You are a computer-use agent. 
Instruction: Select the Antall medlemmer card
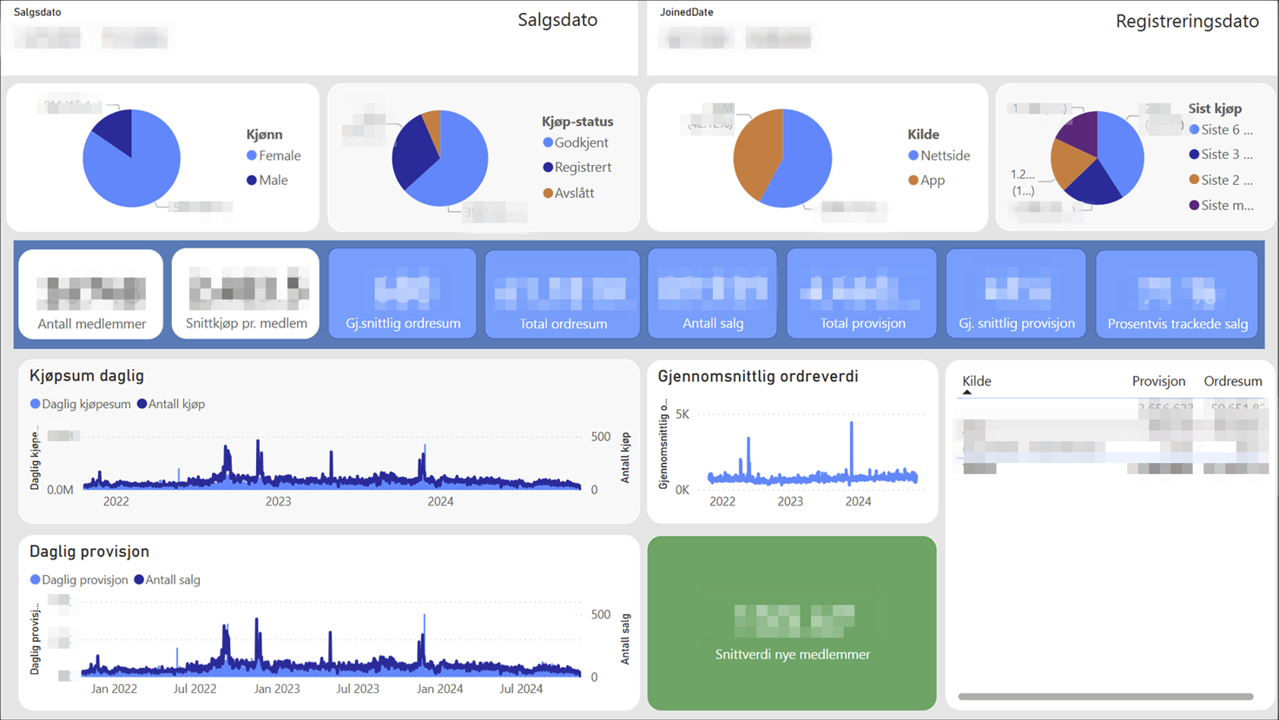[x=91, y=293]
